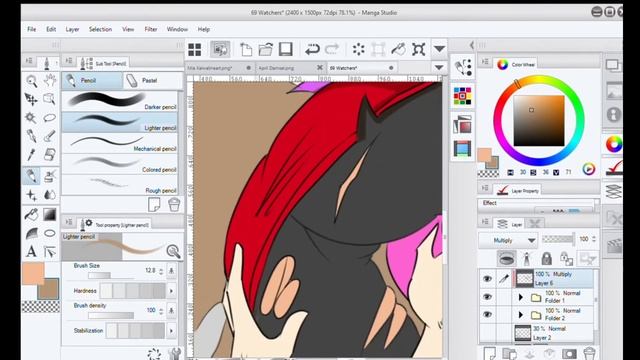Select the Gradient tool
This screenshot has width=640, height=360.
pyautogui.click(x=50, y=214)
